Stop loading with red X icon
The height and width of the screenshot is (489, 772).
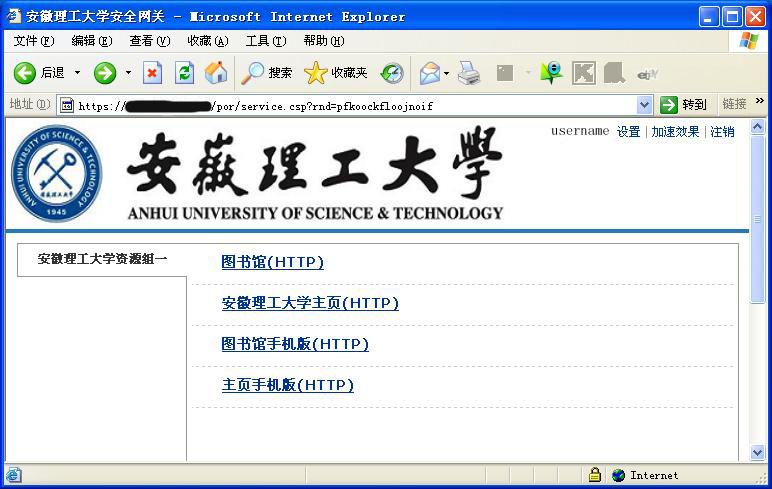152,73
